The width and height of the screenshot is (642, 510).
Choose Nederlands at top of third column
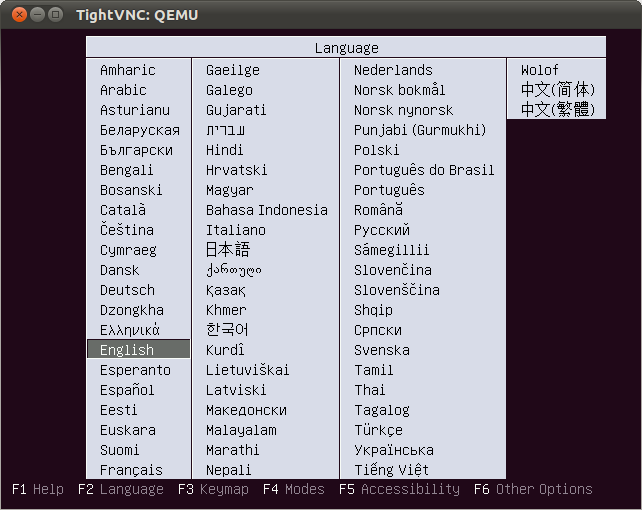tap(393, 70)
